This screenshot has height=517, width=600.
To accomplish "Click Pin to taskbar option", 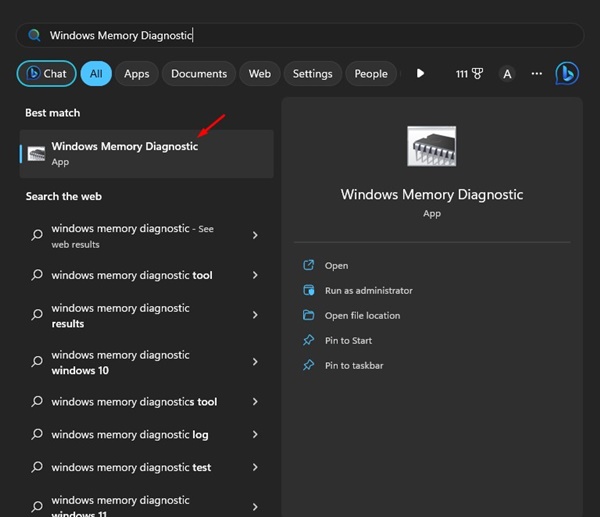I will tap(353, 366).
